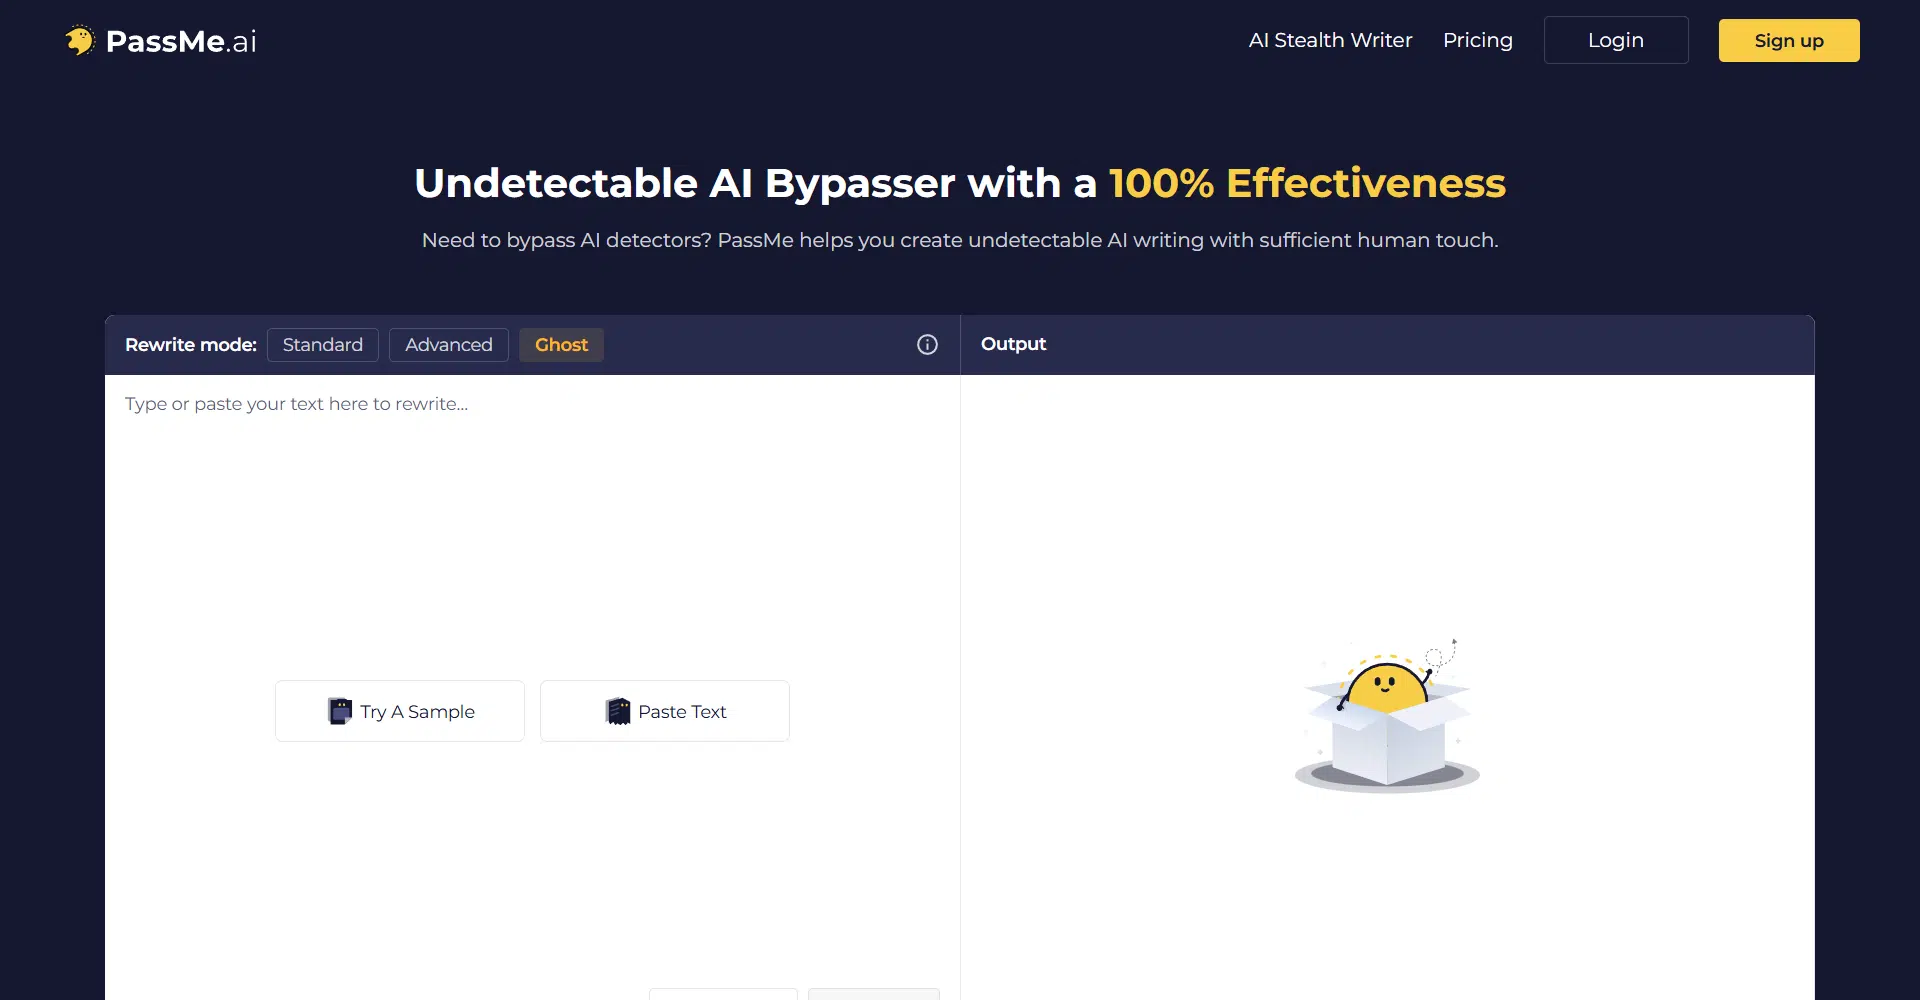
Task: Click the yellow Sign up button
Action: pyautogui.click(x=1788, y=41)
